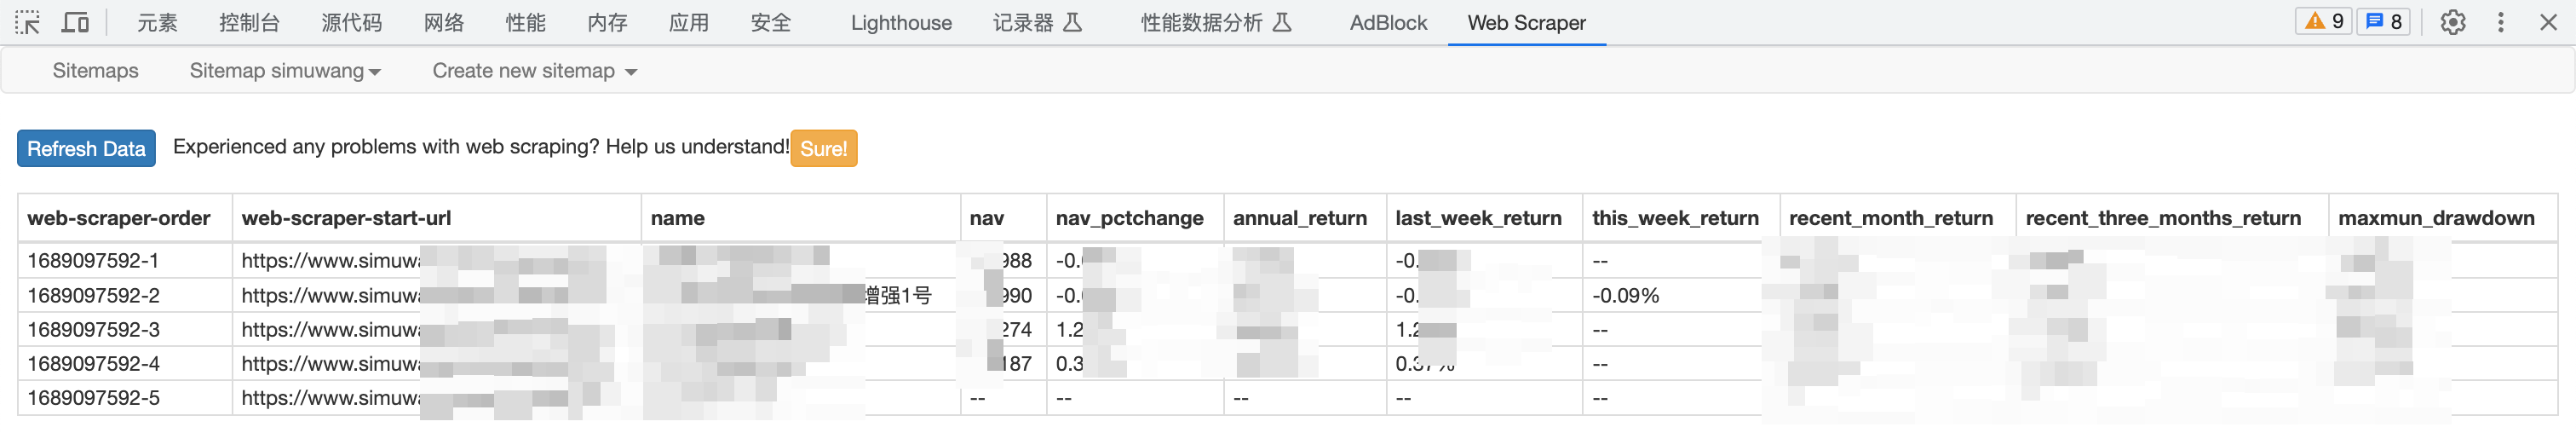Open the 记录器 tab
2576x433 pixels.
1036,22
